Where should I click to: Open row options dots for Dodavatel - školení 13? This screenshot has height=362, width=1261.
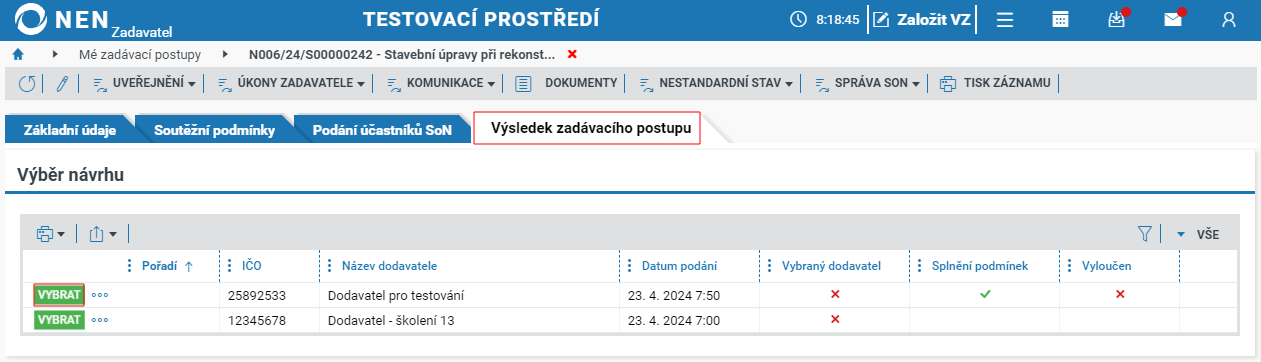click(x=100, y=320)
